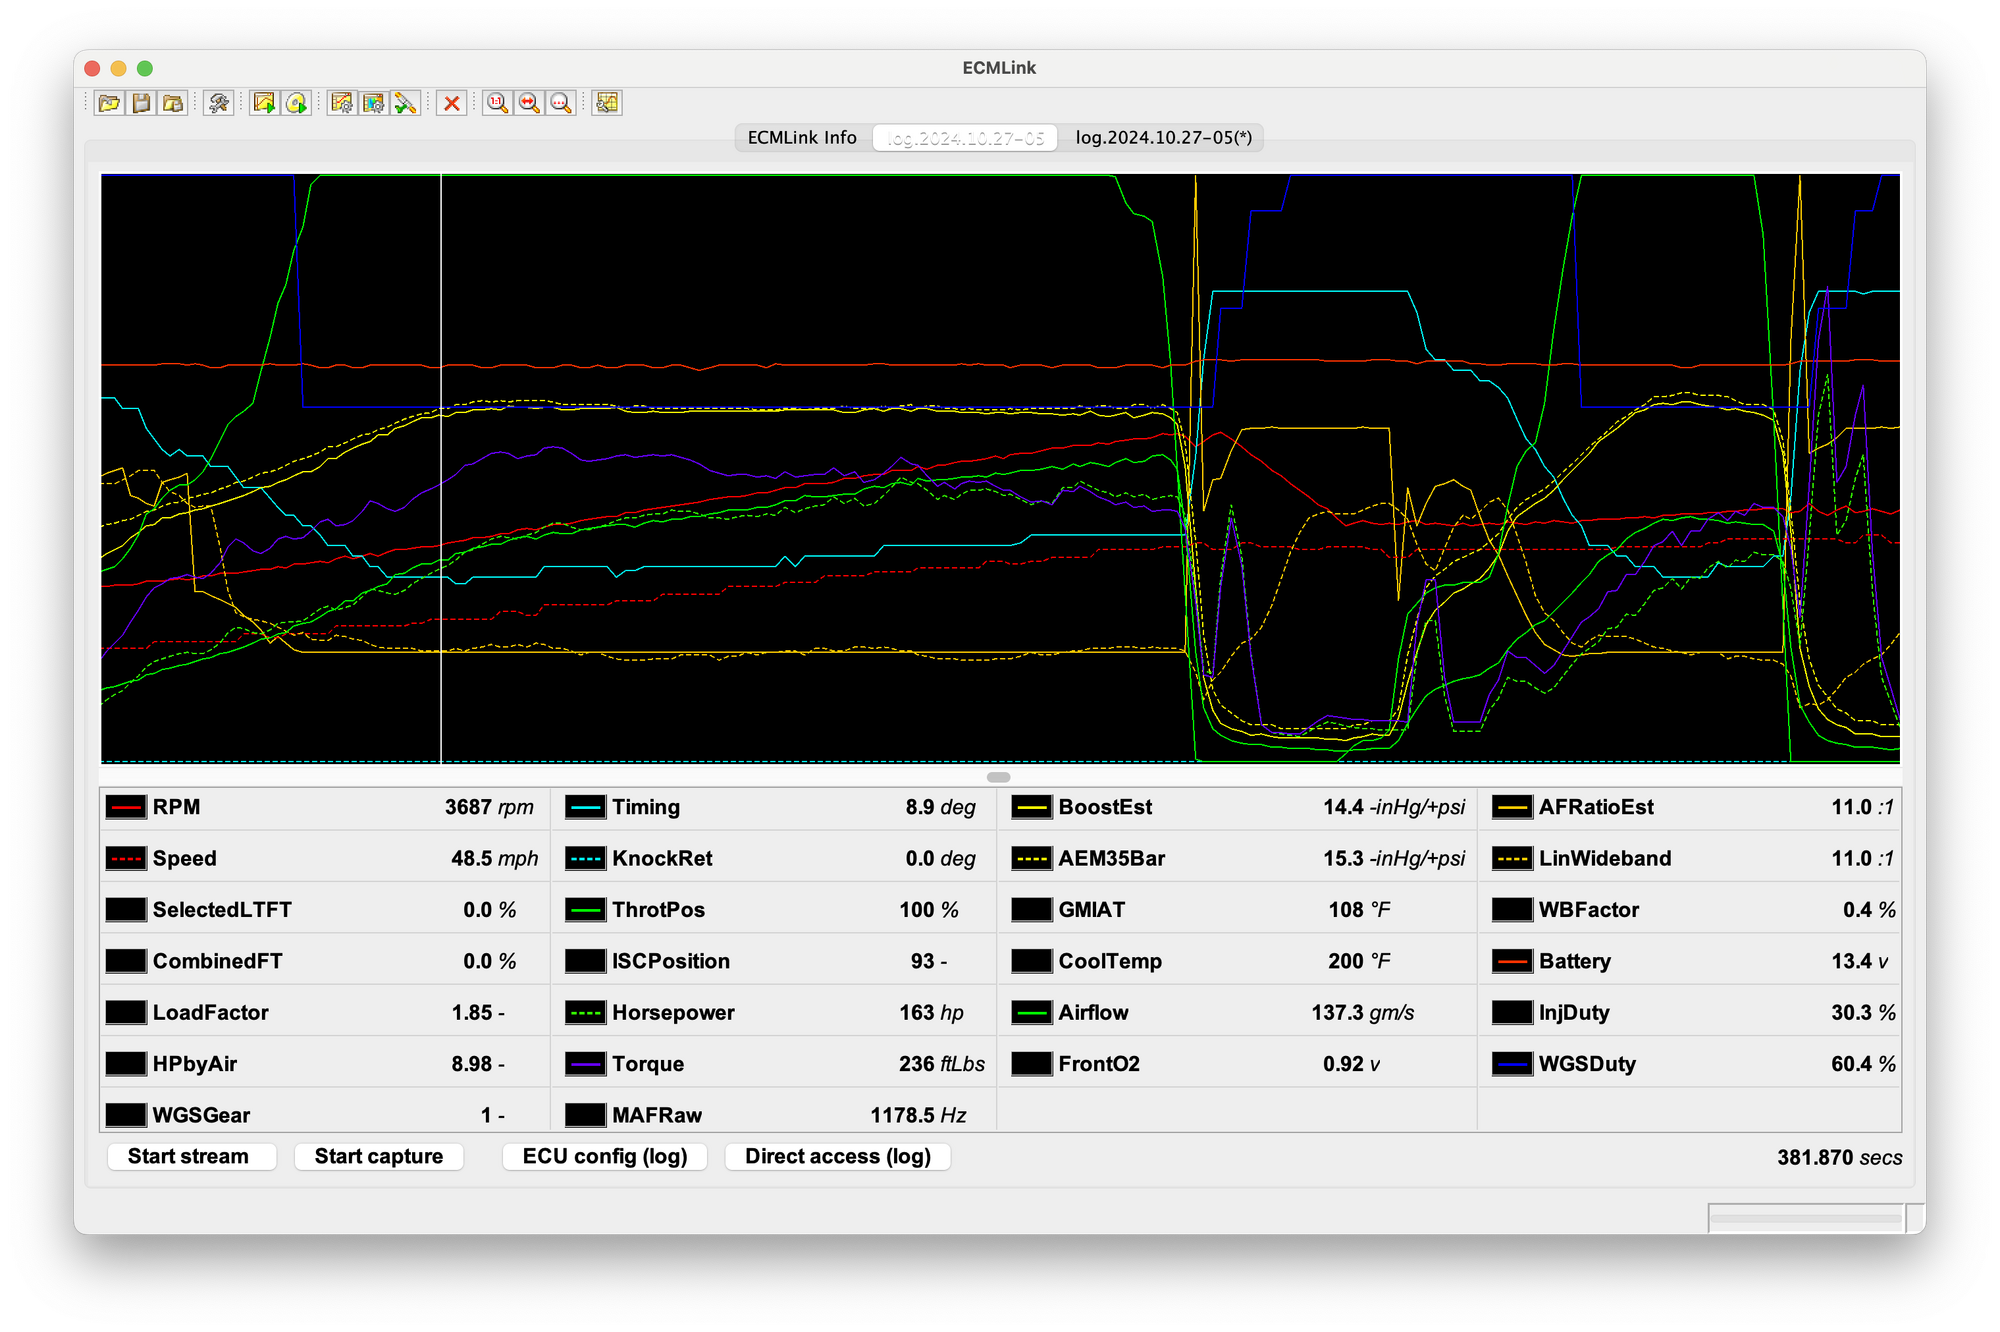
Task: Switch to the ECMLink Info tab
Action: click(x=802, y=138)
